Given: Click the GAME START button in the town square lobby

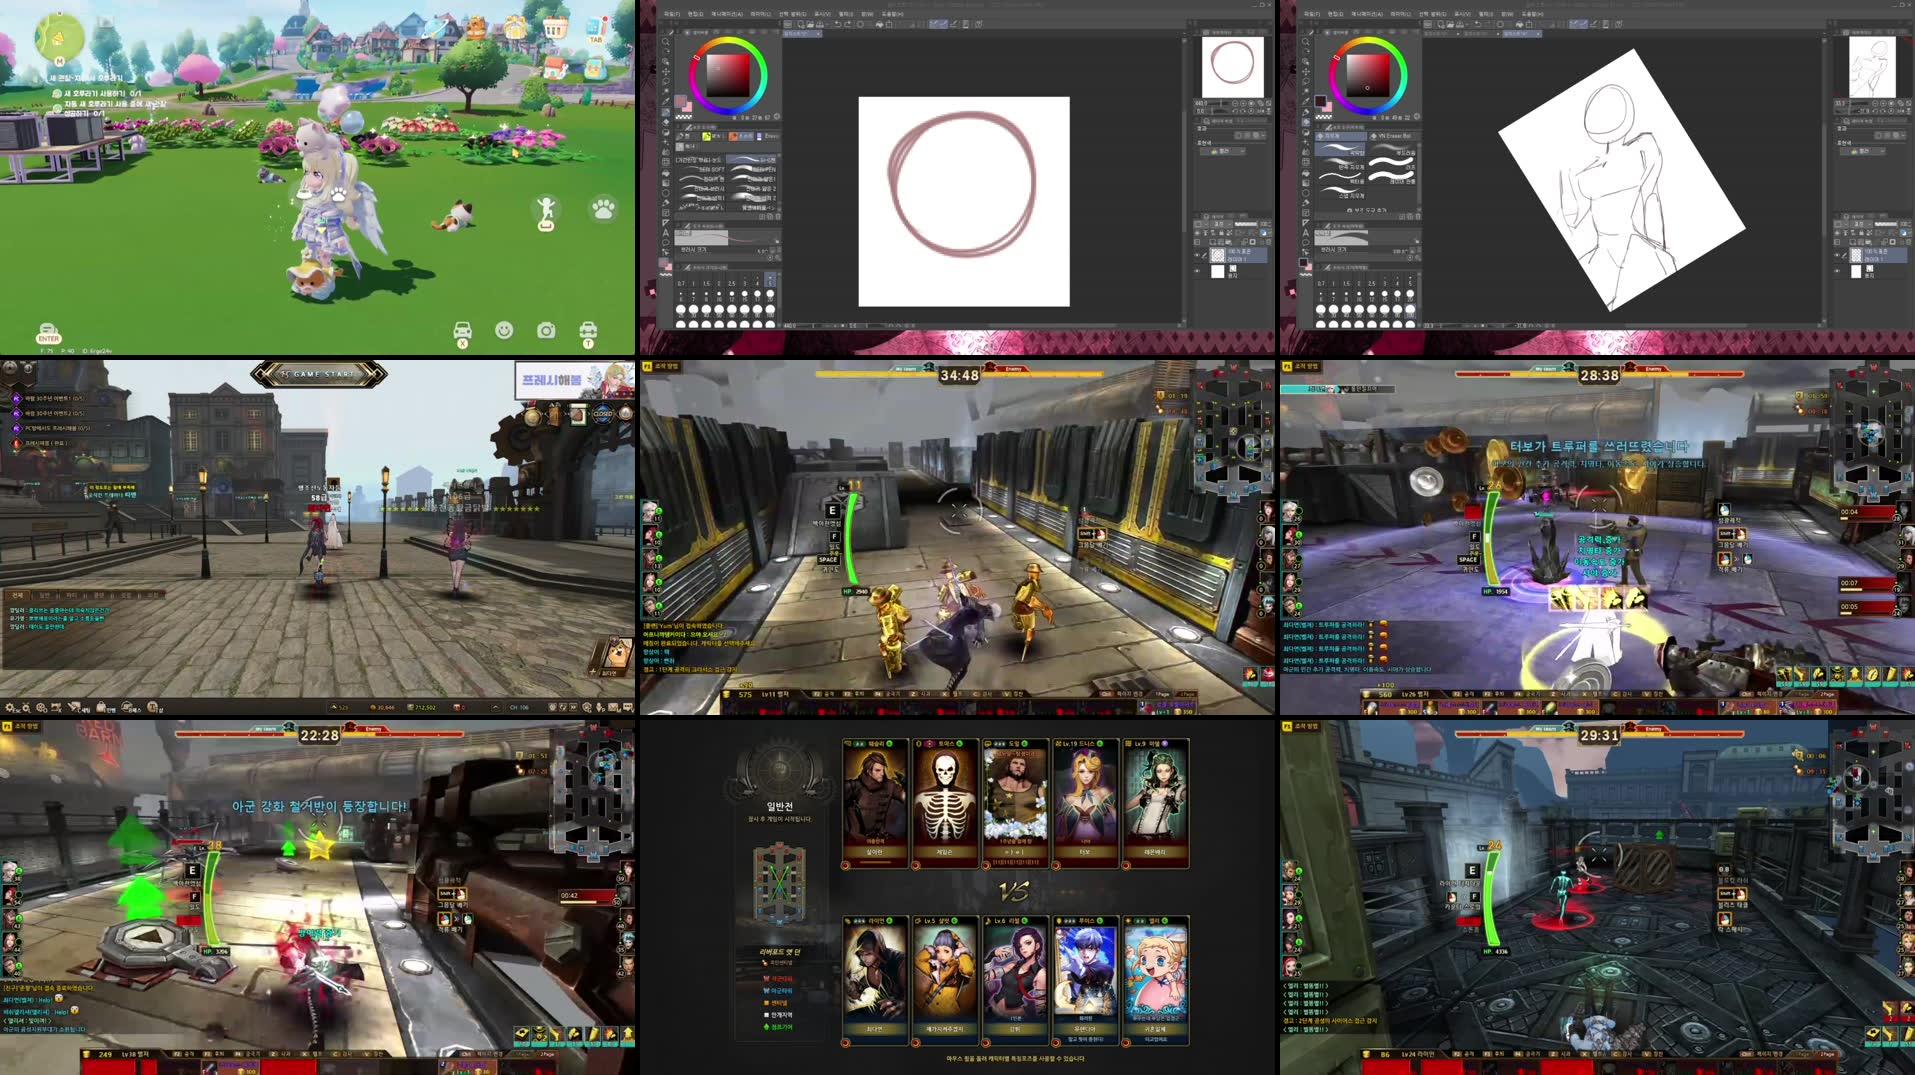Looking at the screenshot, I should pos(318,374).
